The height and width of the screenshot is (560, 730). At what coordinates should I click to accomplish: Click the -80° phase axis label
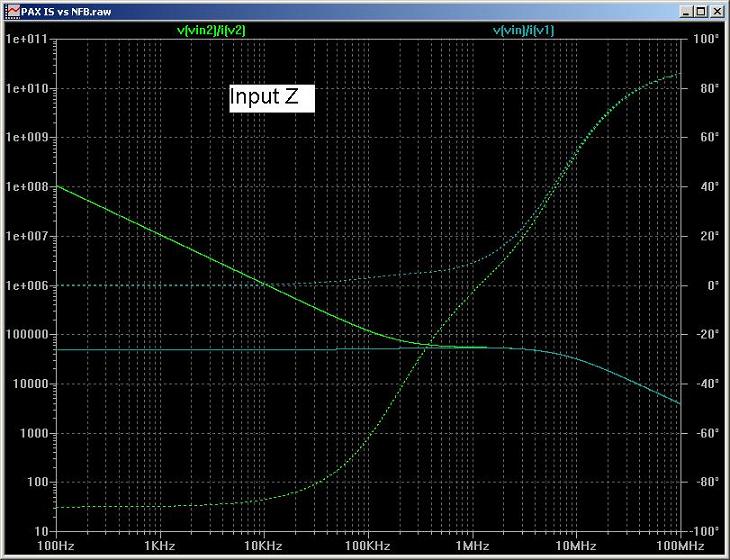[708, 482]
